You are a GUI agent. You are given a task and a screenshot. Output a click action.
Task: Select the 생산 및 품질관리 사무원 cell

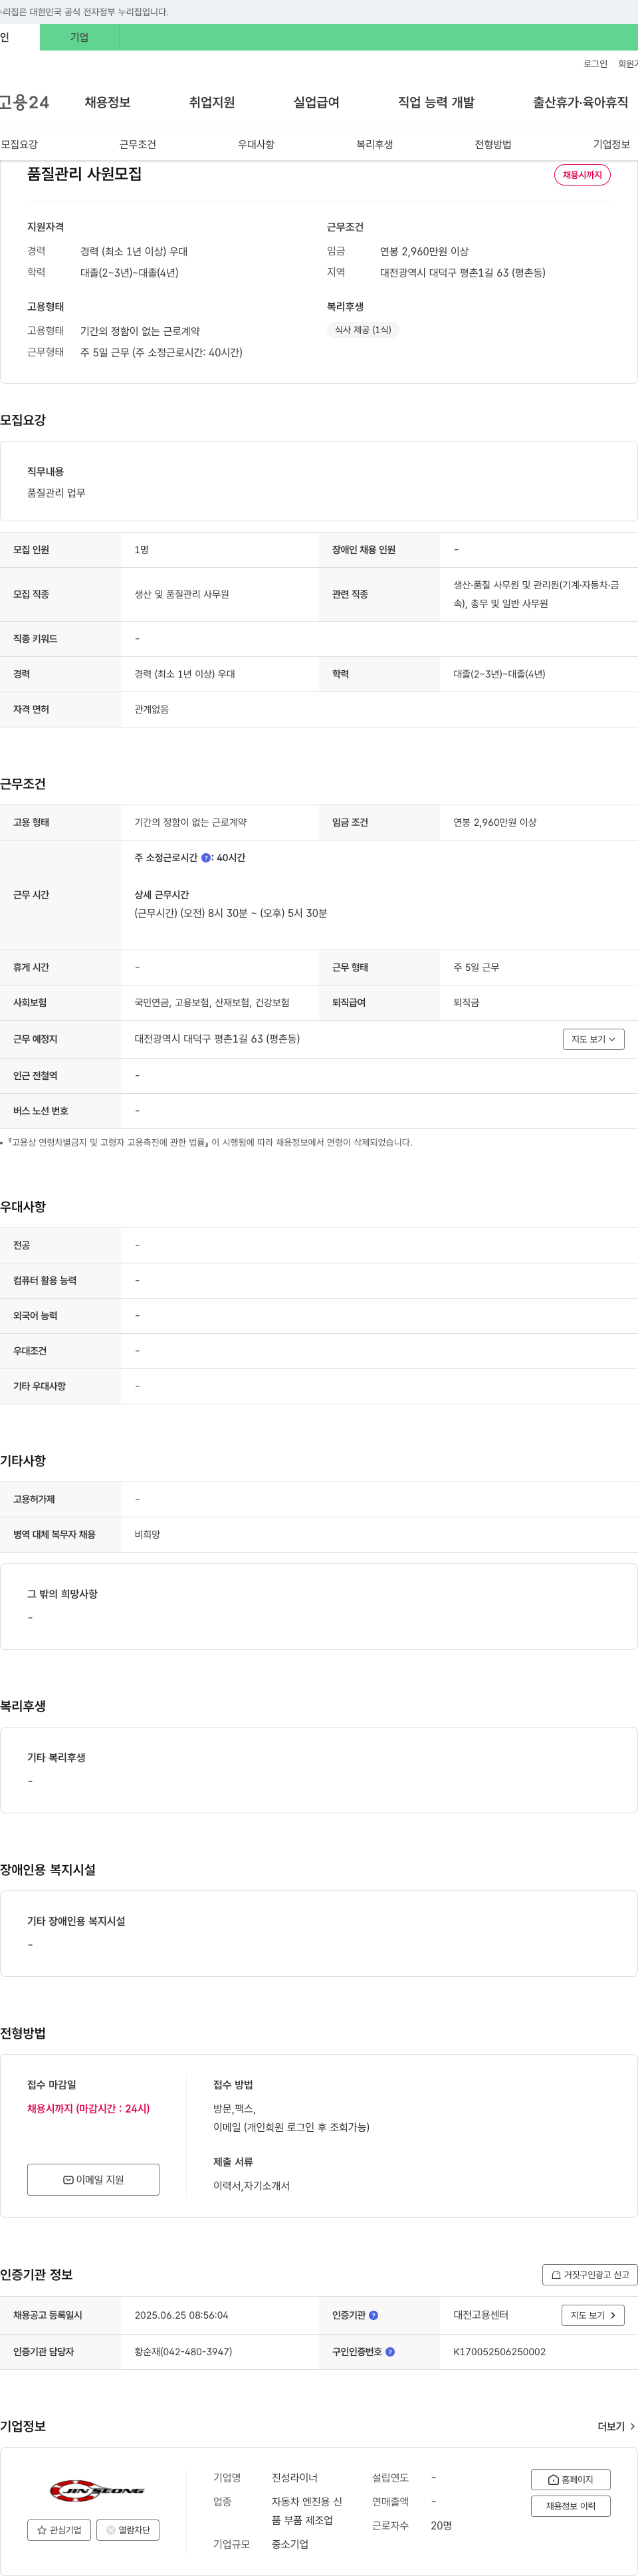pyautogui.click(x=182, y=594)
